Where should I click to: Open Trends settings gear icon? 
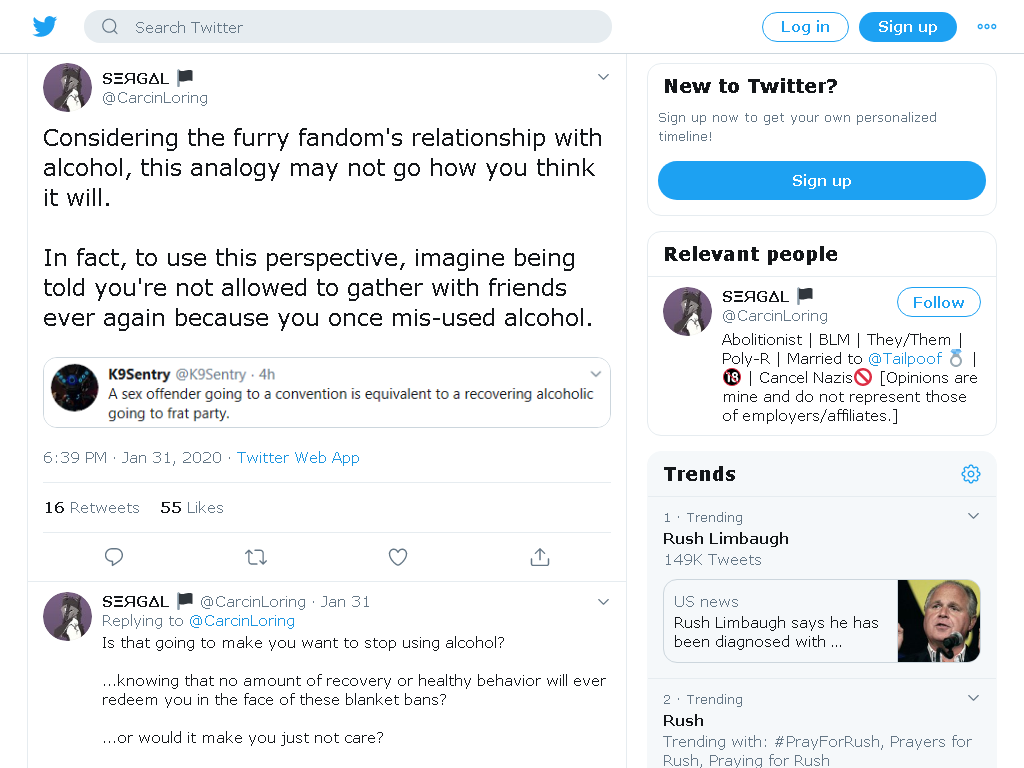[970, 474]
